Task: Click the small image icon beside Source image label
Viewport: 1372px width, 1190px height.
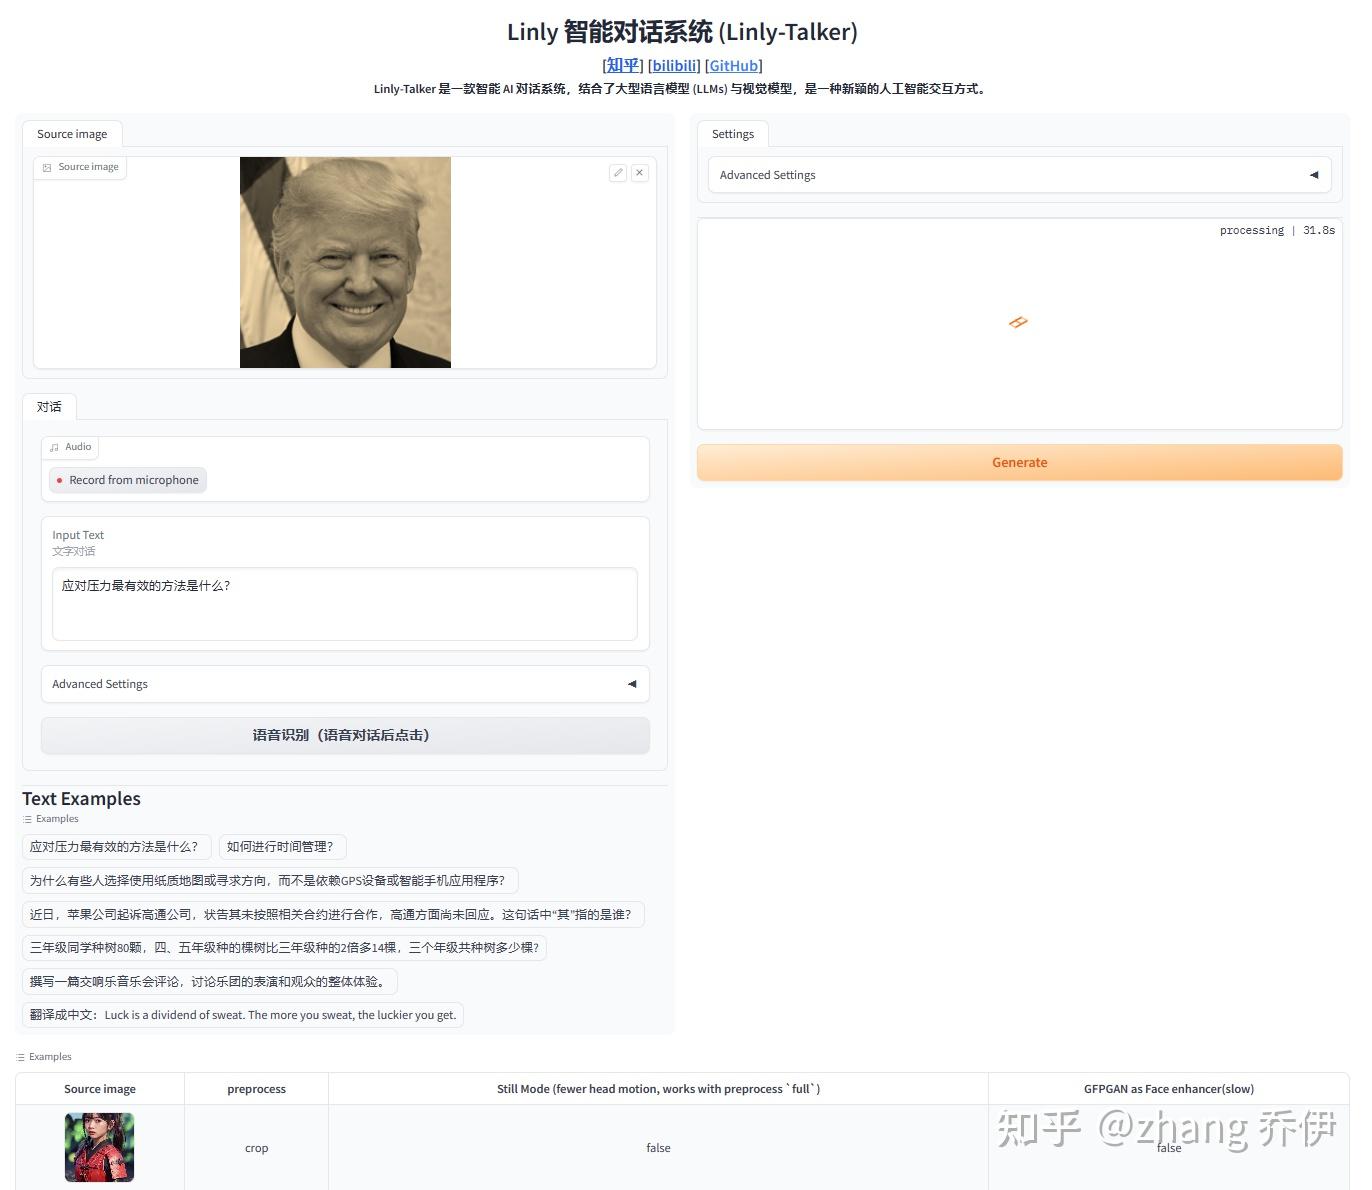Action: pyautogui.click(x=46, y=167)
